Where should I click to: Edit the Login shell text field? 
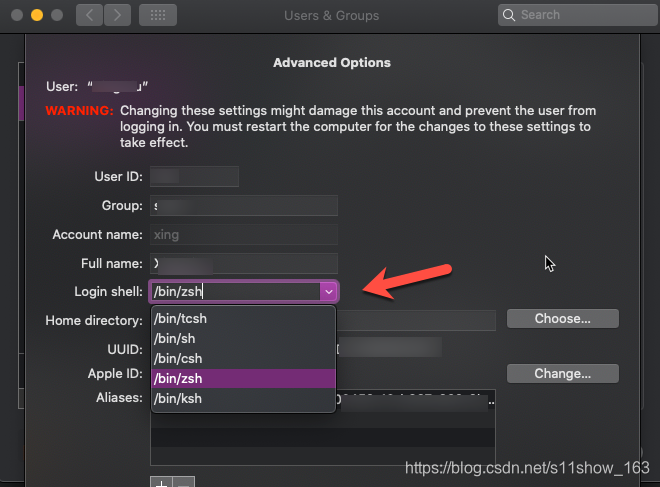tap(235, 292)
